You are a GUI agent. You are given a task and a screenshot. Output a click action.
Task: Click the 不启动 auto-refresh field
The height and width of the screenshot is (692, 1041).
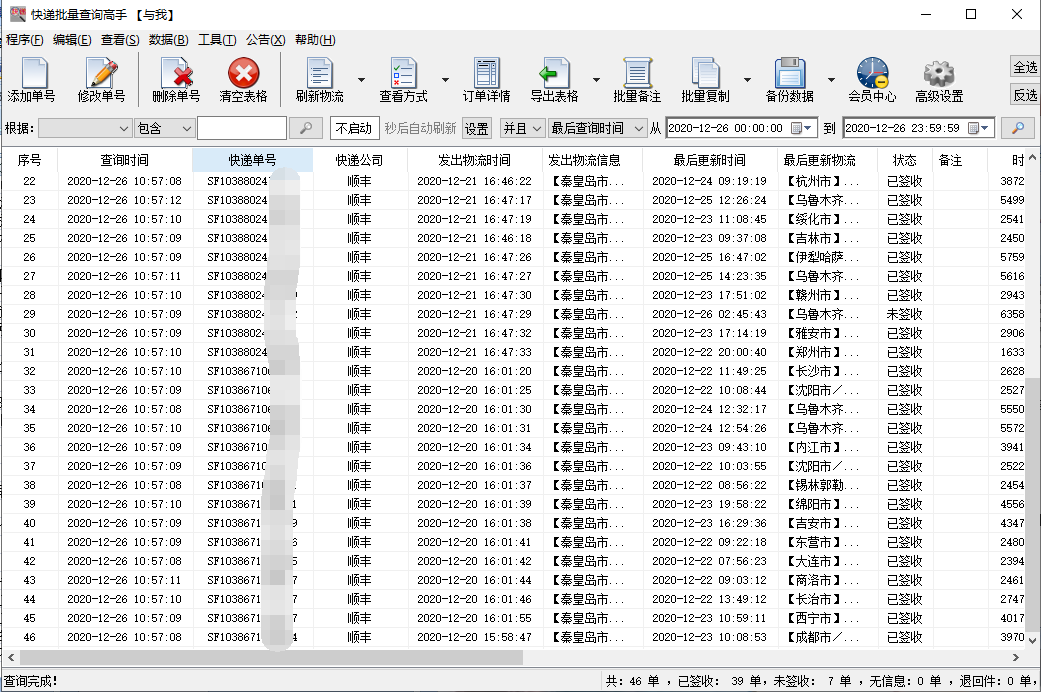[355, 128]
